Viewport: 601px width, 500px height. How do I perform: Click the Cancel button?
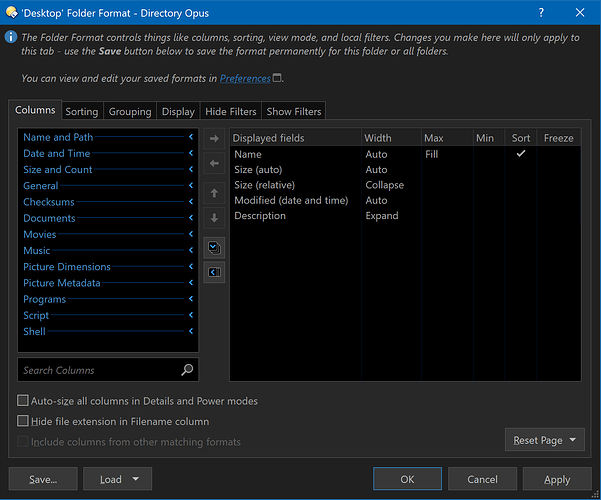(482, 479)
